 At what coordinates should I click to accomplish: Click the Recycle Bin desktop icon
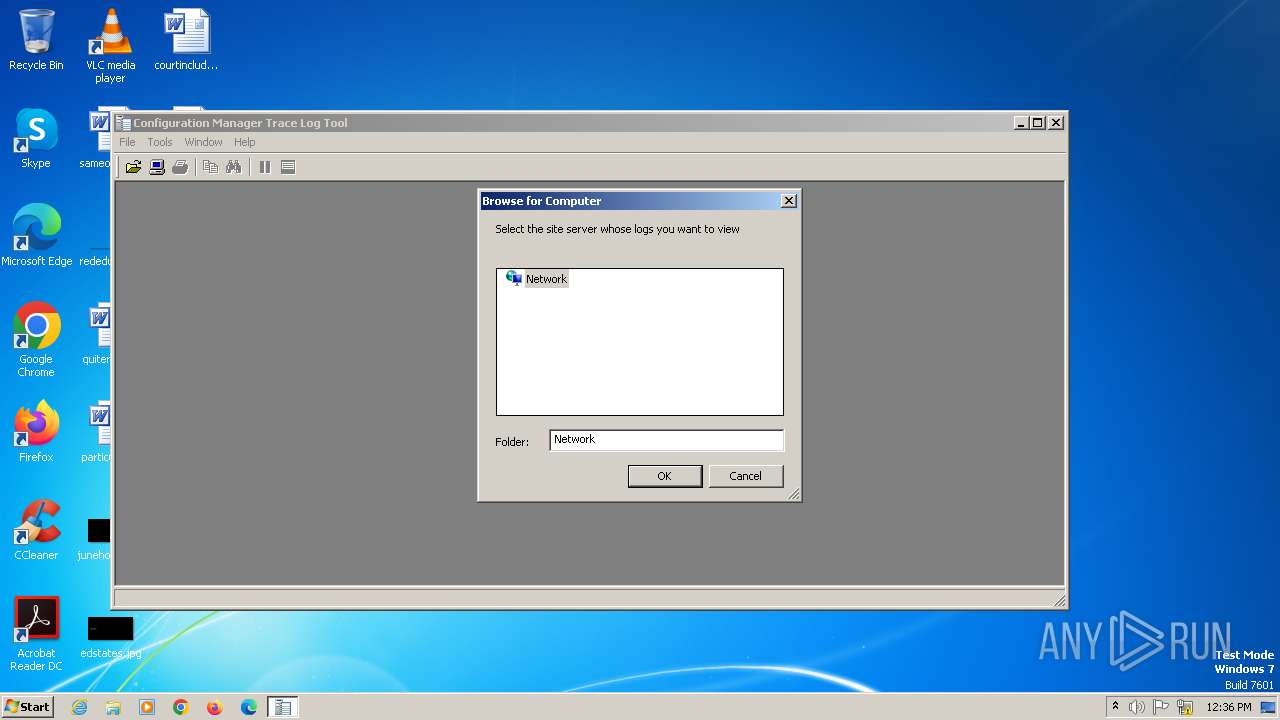tap(36, 41)
